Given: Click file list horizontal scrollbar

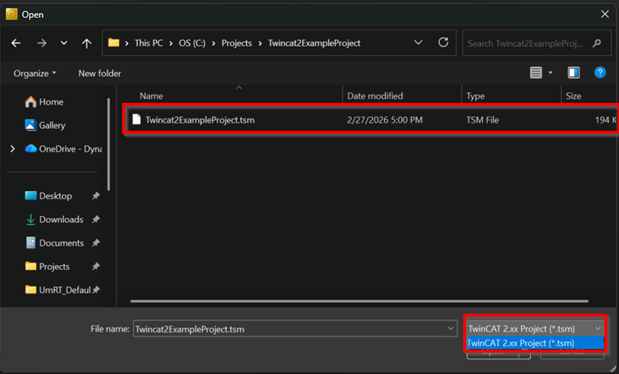Looking at the screenshot, I should [x=359, y=301].
